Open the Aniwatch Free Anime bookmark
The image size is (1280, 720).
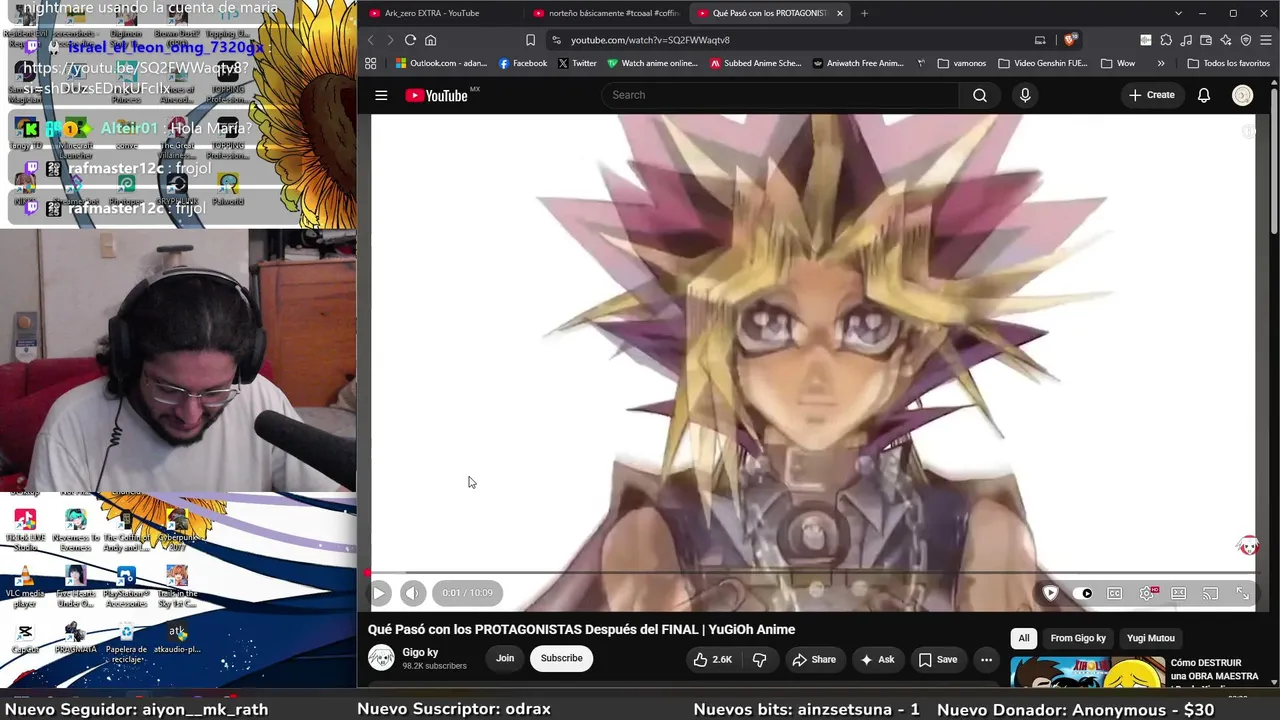coord(858,63)
